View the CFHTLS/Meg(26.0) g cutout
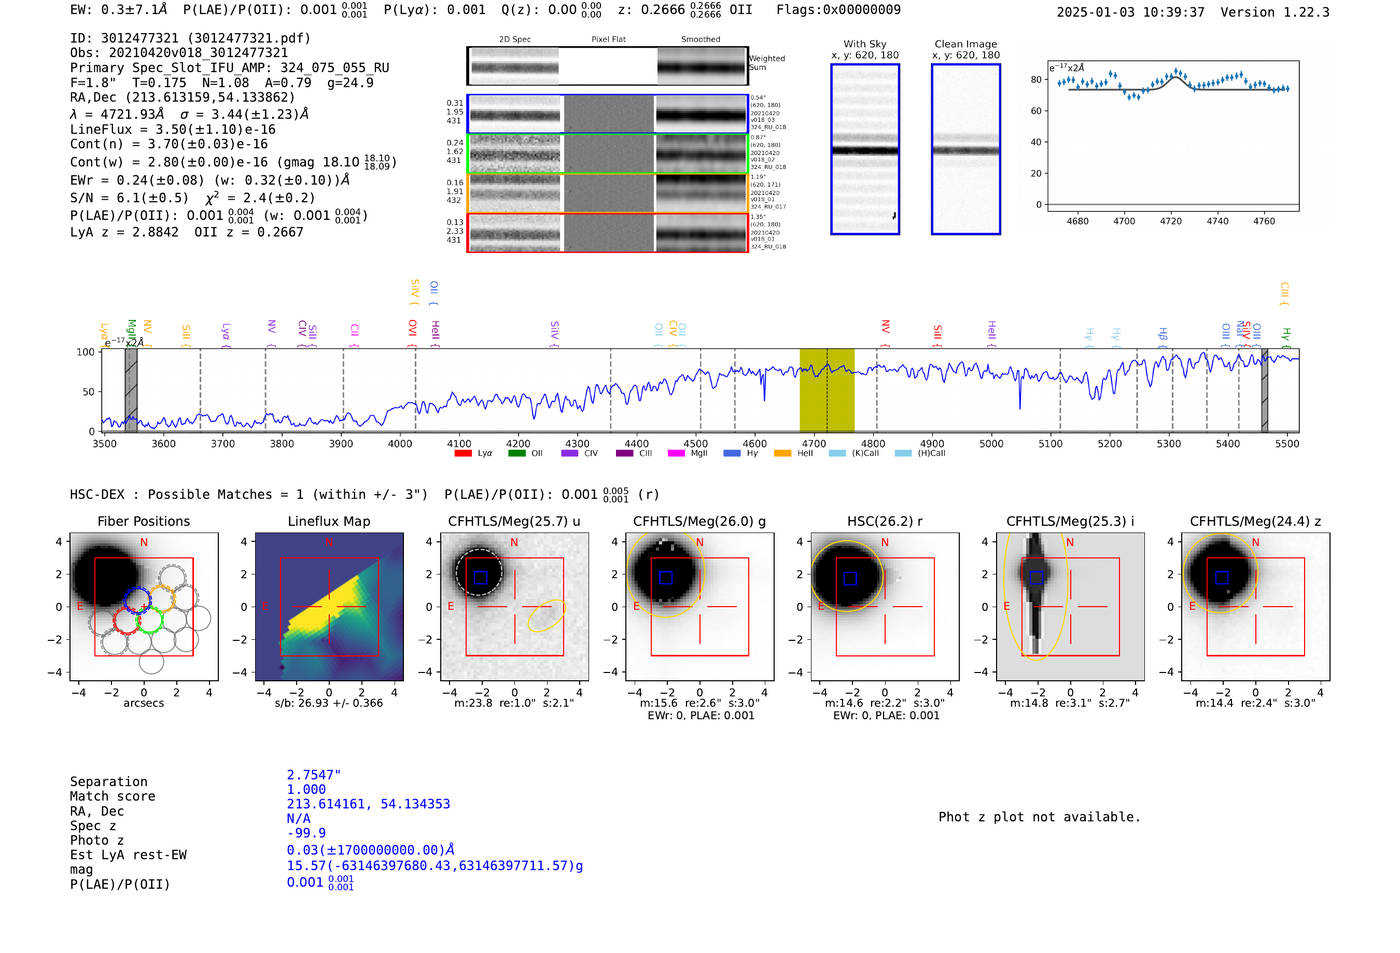 click(700, 607)
